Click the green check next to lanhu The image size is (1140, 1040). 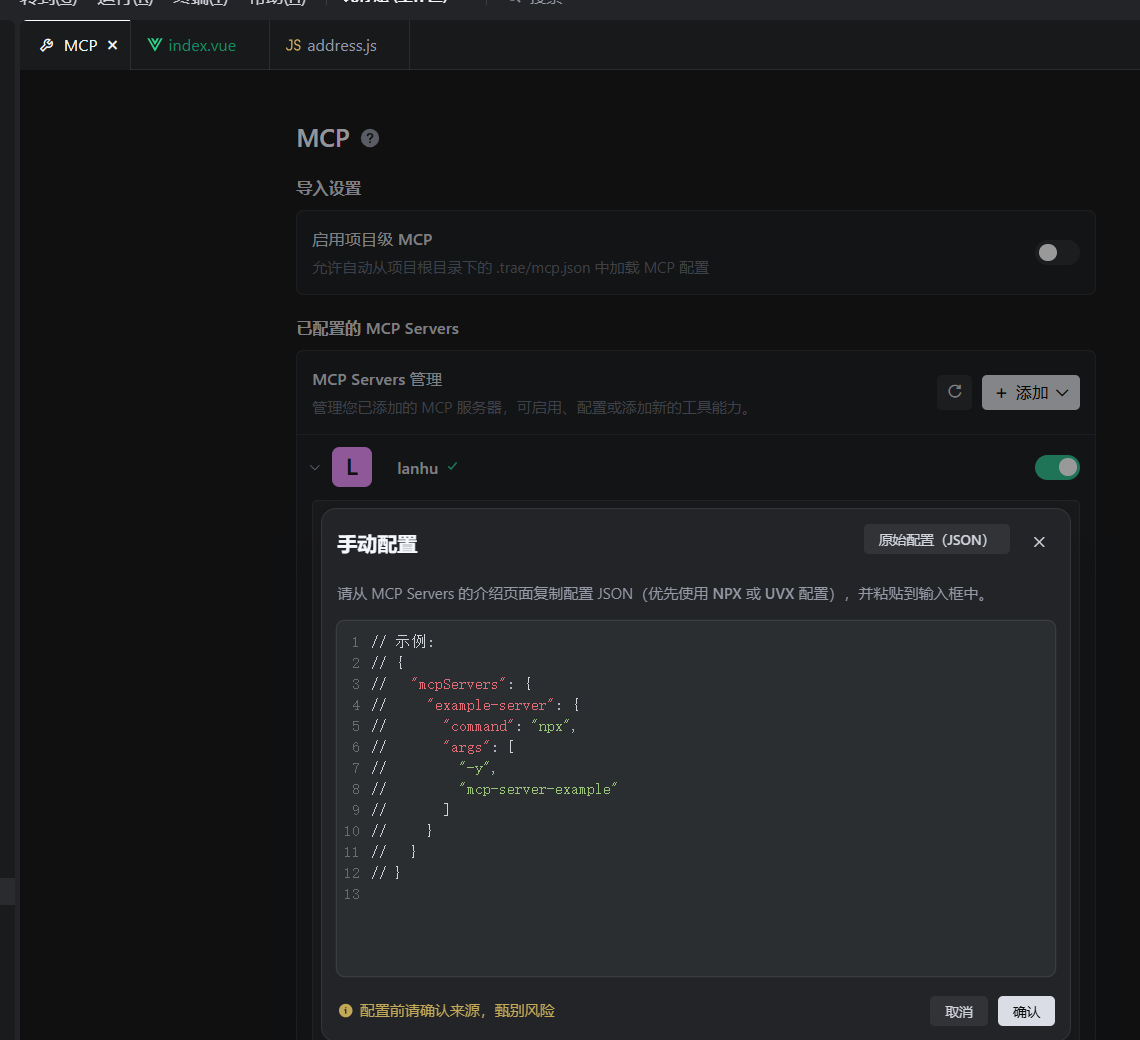point(452,466)
